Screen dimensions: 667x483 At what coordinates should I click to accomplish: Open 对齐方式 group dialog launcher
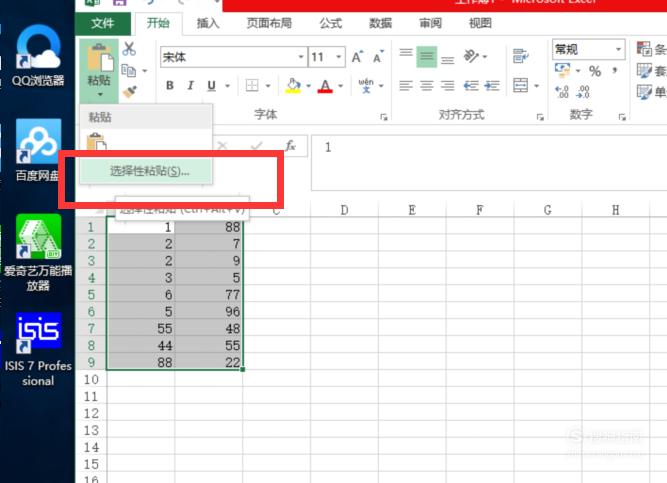tap(540, 117)
